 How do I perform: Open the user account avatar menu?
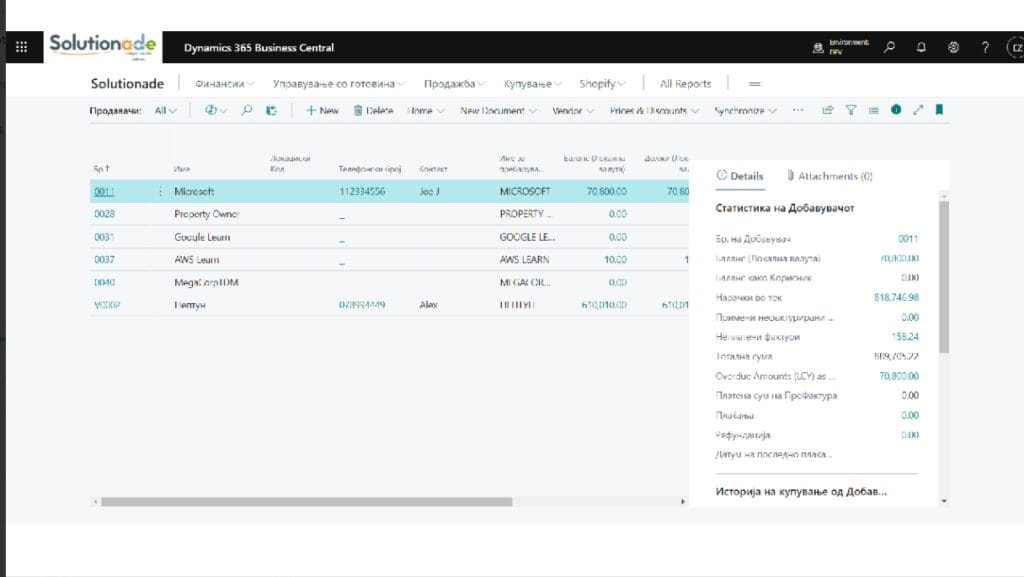(x=1016, y=48)
